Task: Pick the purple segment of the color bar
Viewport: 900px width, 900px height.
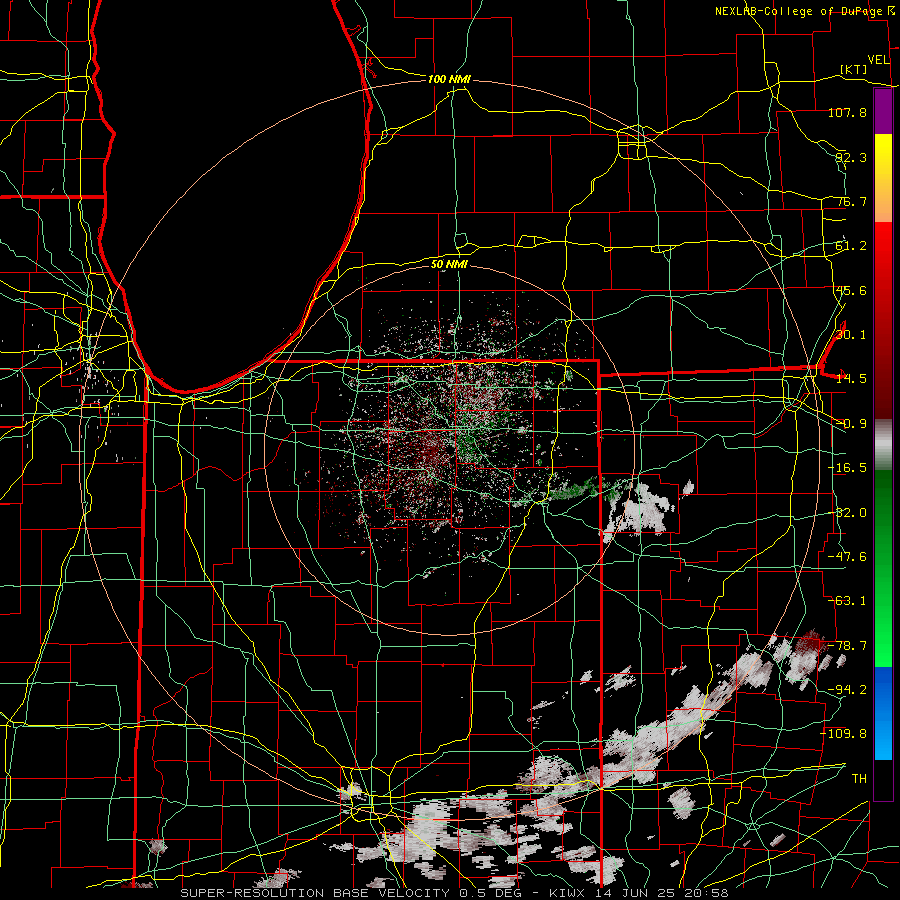Action: 883,112
